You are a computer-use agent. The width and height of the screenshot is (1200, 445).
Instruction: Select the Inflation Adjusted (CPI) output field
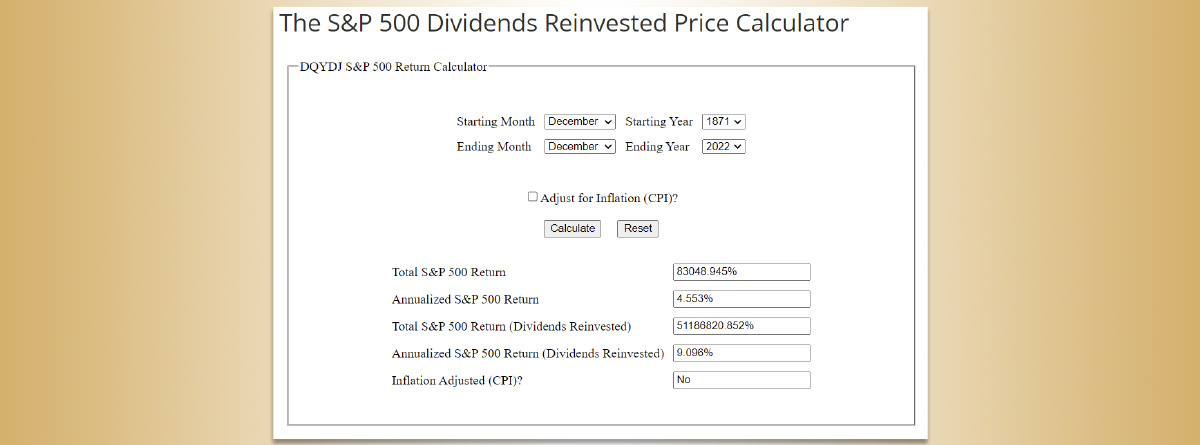(x=742, y=380)
